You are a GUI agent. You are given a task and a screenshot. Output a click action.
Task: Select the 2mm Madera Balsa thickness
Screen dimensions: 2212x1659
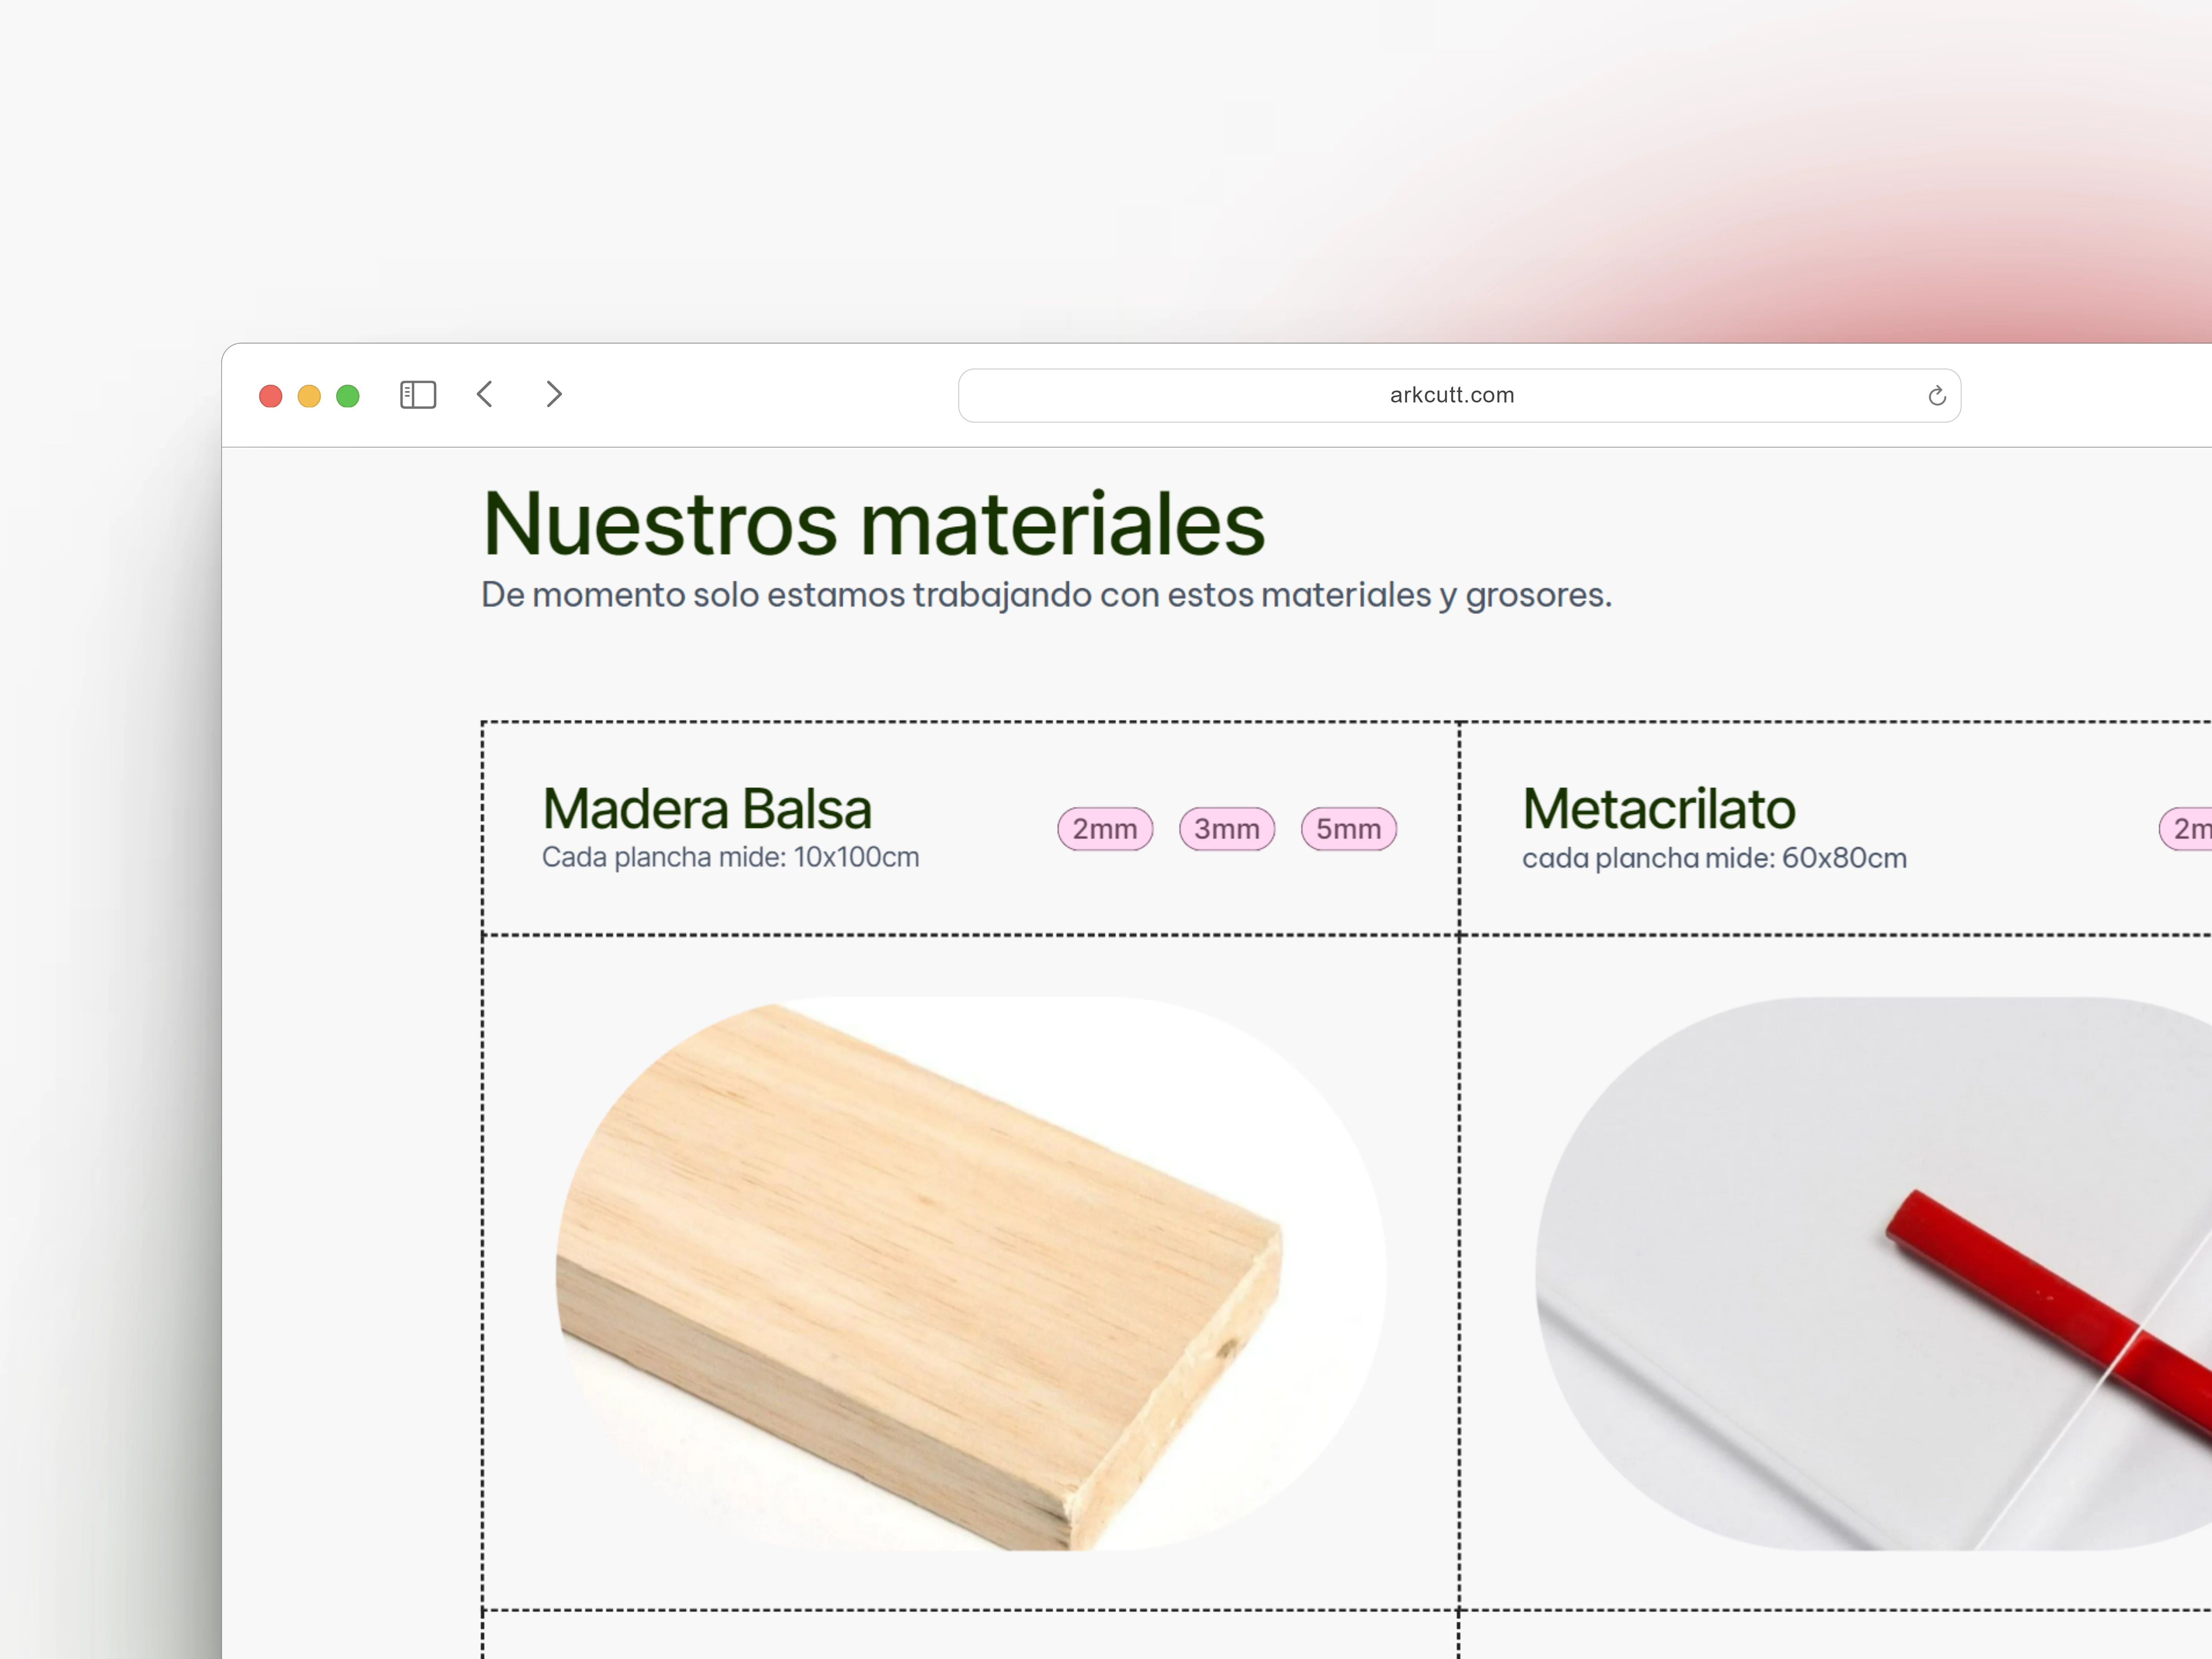point(1105,829)
